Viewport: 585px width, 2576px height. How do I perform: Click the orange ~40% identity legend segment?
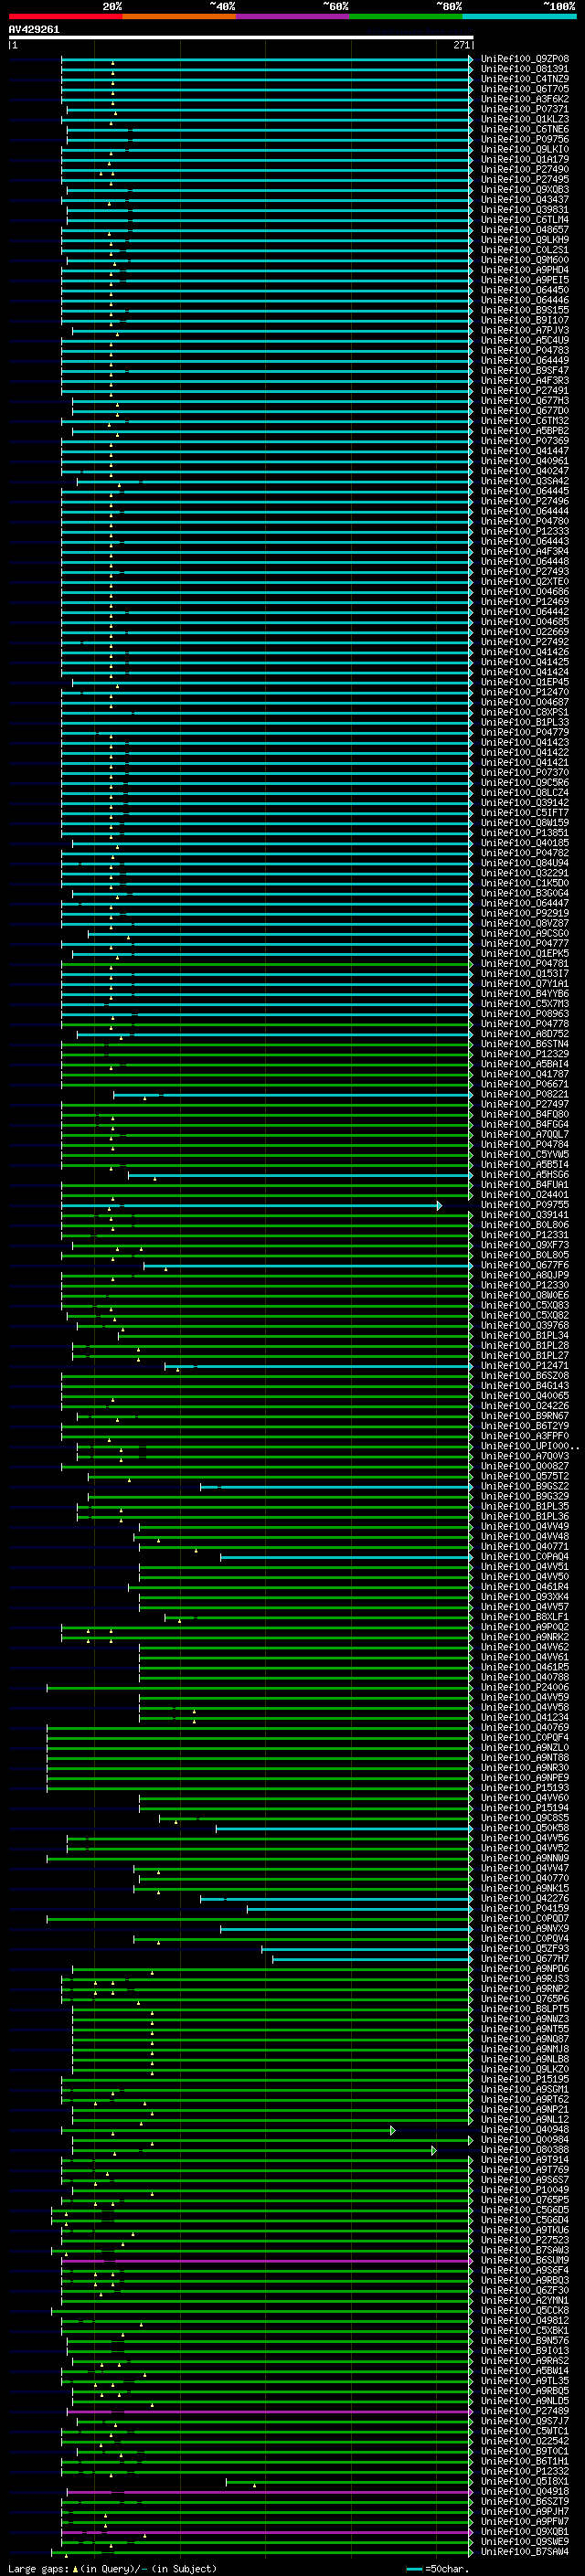point(179,16)
